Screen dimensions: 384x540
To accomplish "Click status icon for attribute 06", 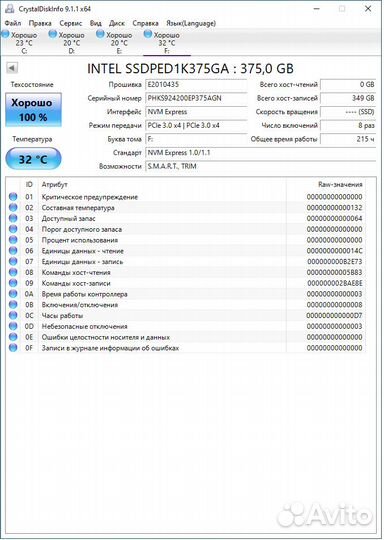I will point(13,251).
